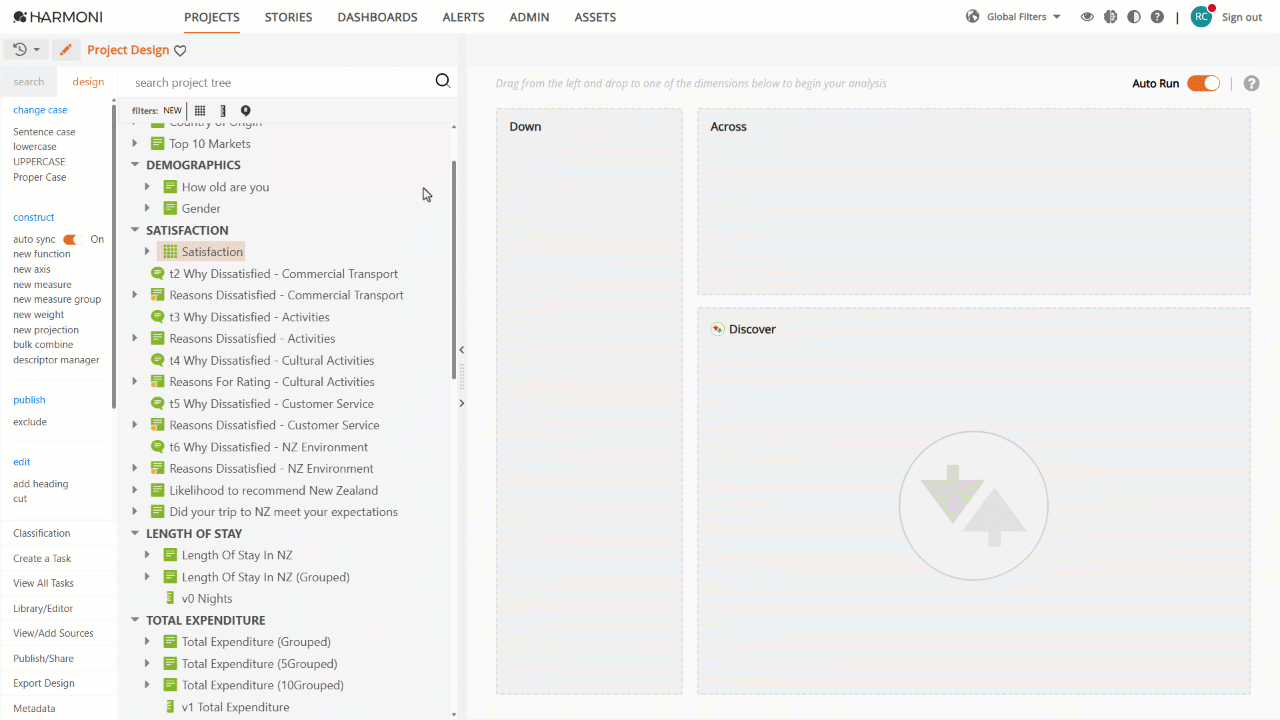Collapse the LENGTH OF STAY section
1280x720 pixels.
(x=135, y=533)
